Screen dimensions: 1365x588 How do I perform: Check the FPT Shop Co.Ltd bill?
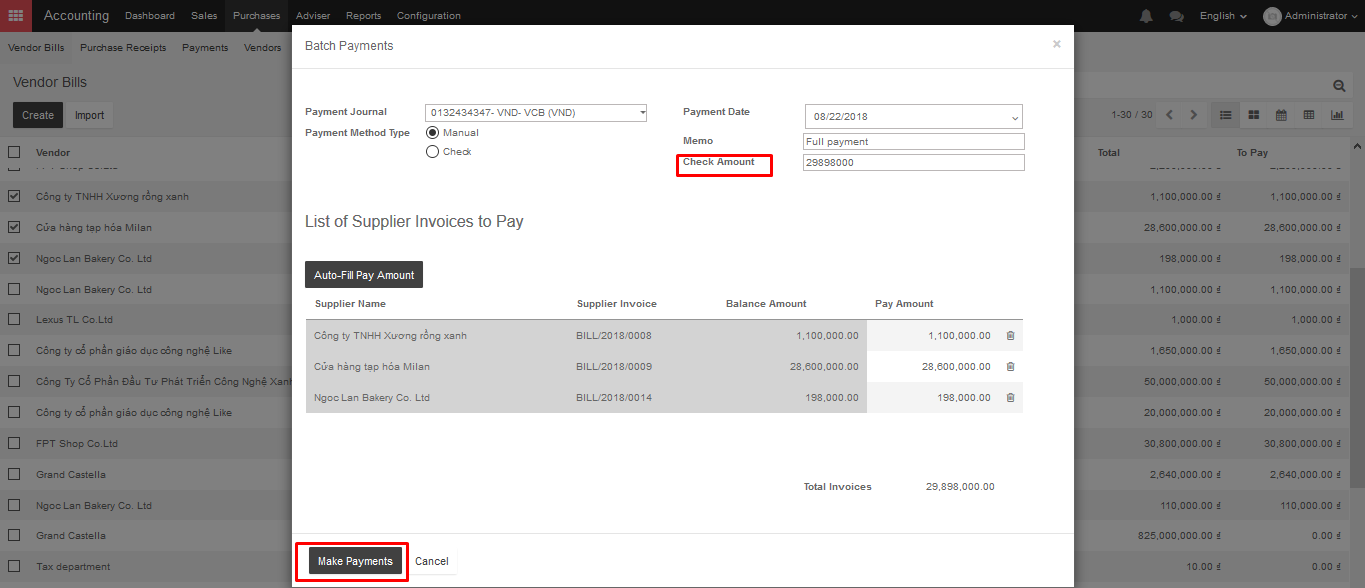point(14,443)
